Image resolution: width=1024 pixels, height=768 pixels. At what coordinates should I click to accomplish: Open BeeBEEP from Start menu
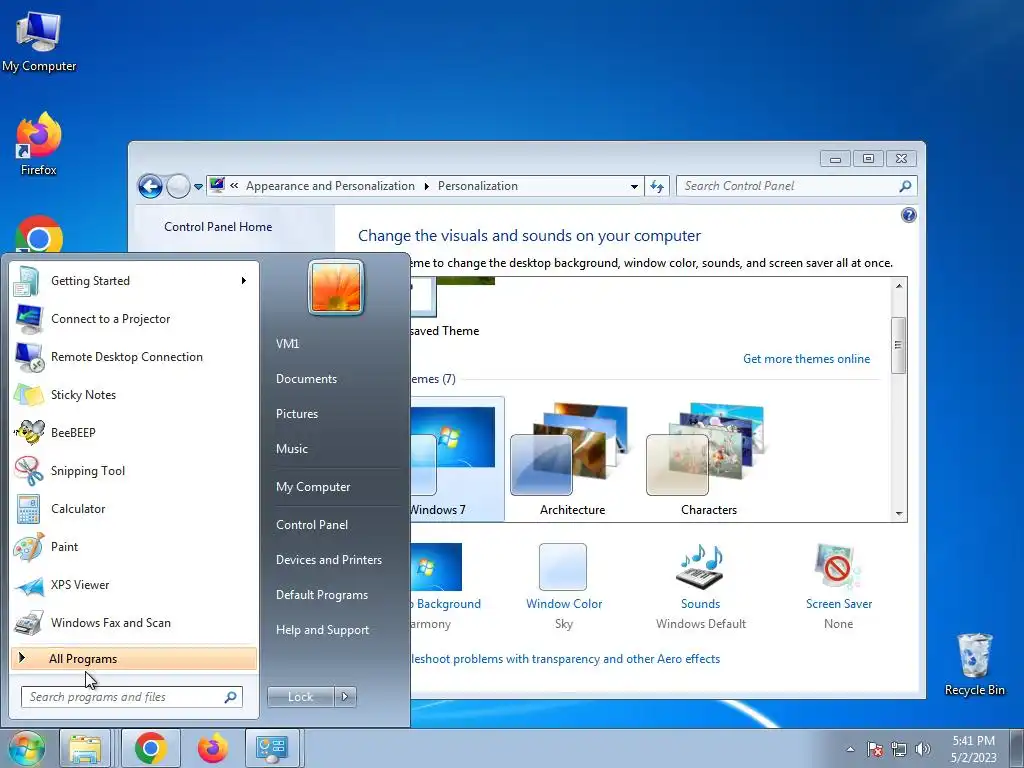click(x=134, y=433)
